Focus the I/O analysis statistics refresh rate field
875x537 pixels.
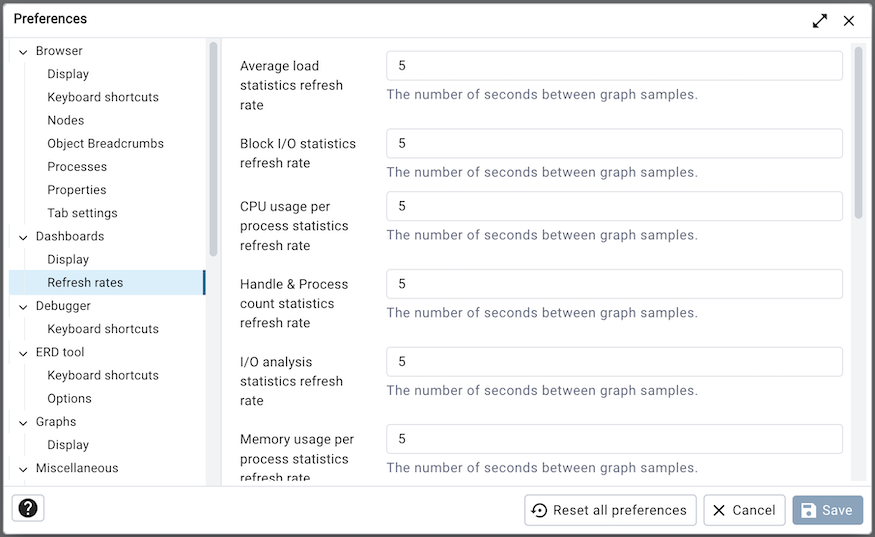coord(614,362)
